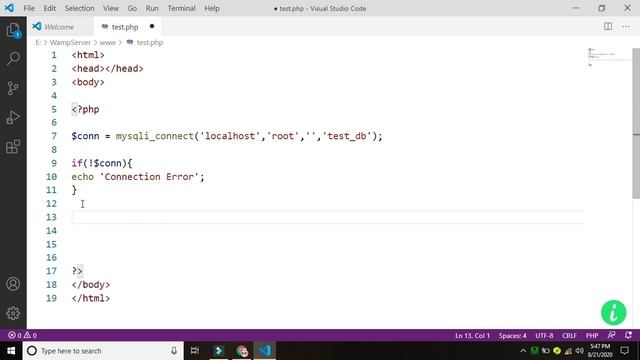Click the <head></head> line

107,69
